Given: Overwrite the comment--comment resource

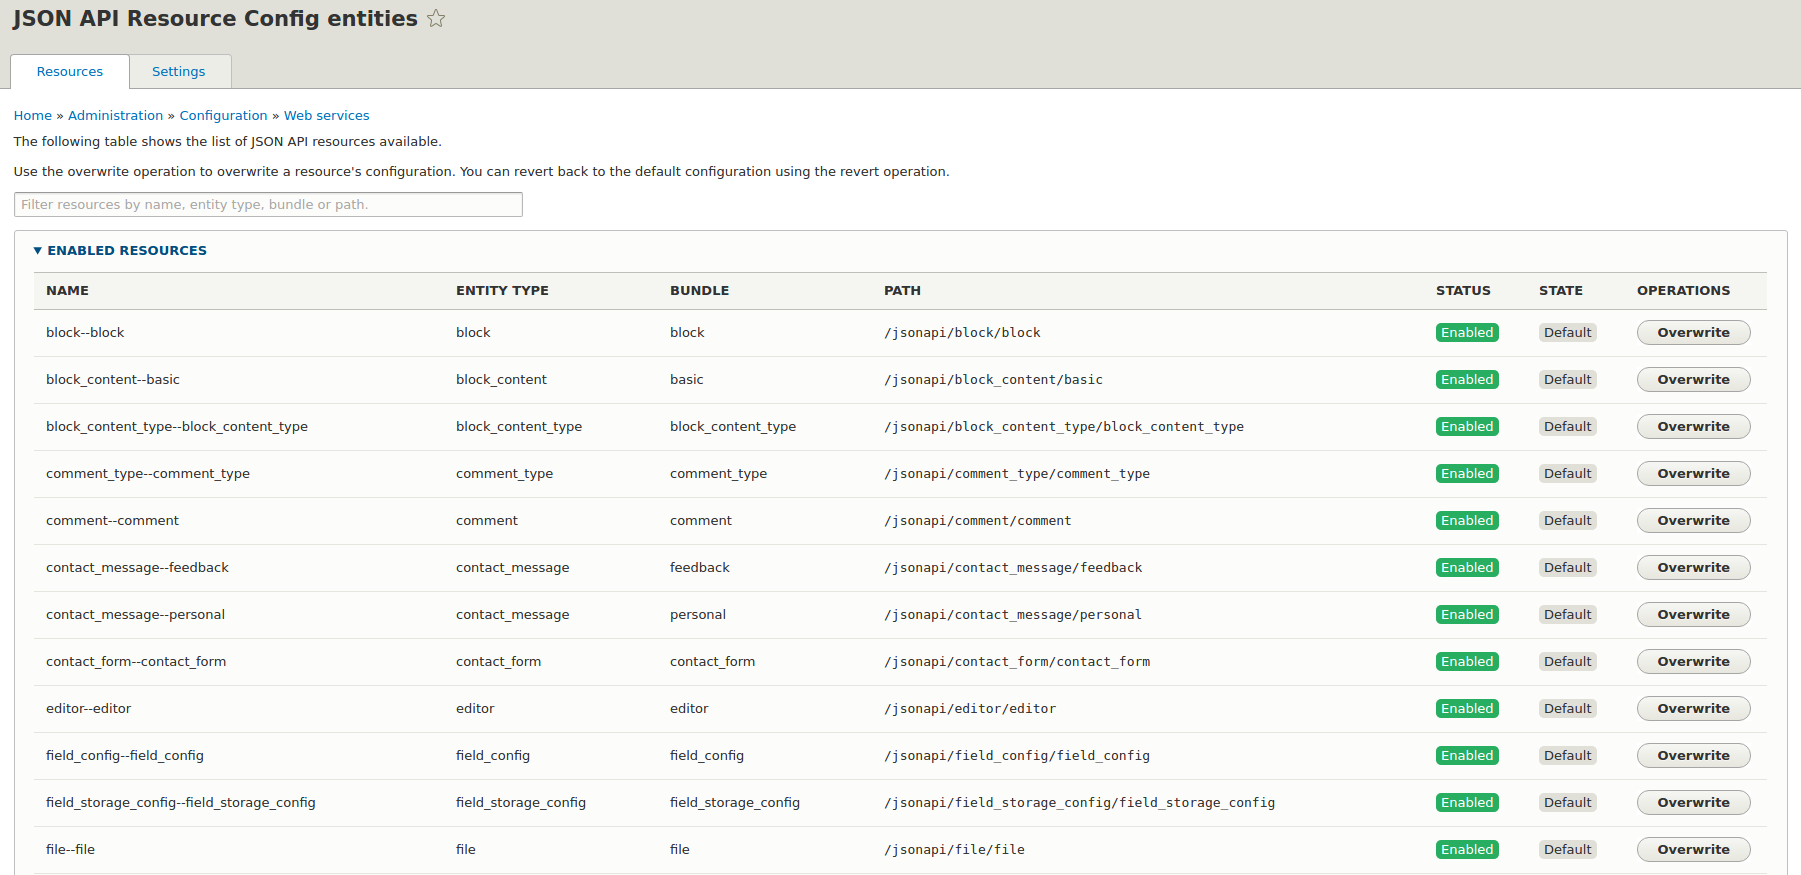Looking at the screenshot, I should [x=1692, y=521].
